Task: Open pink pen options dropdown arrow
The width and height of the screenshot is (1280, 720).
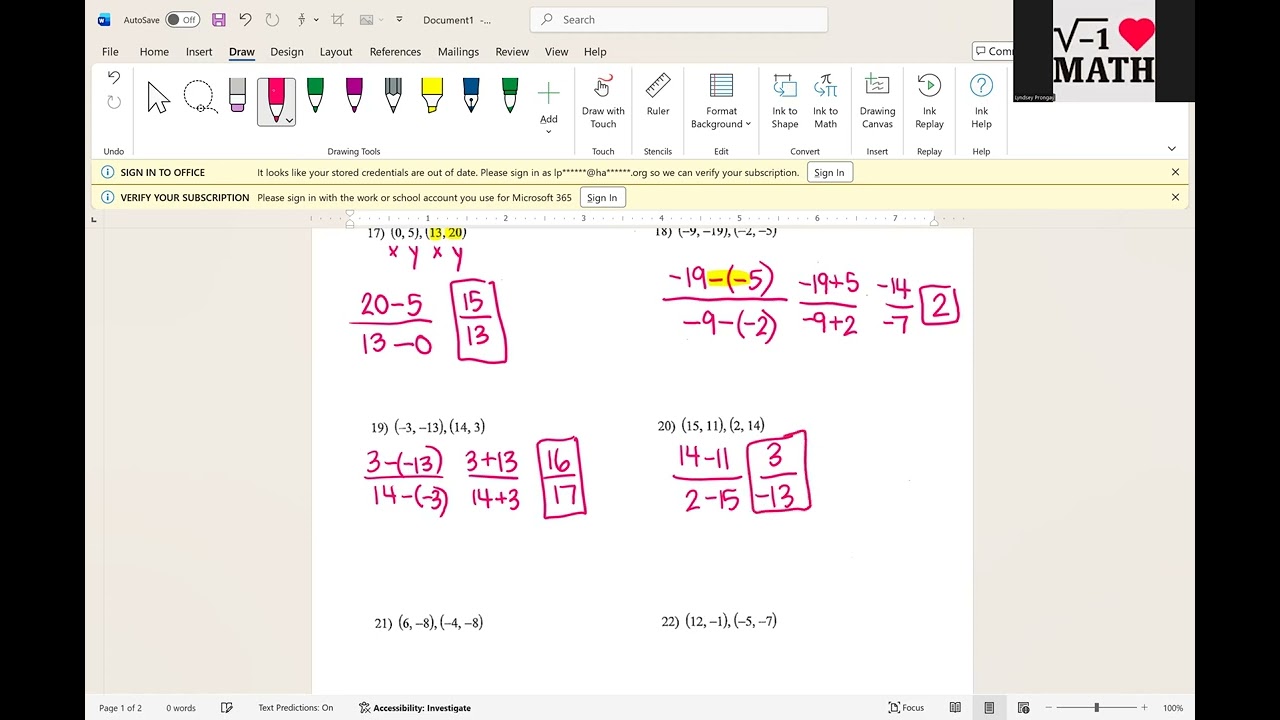Action: coord(289,121)
